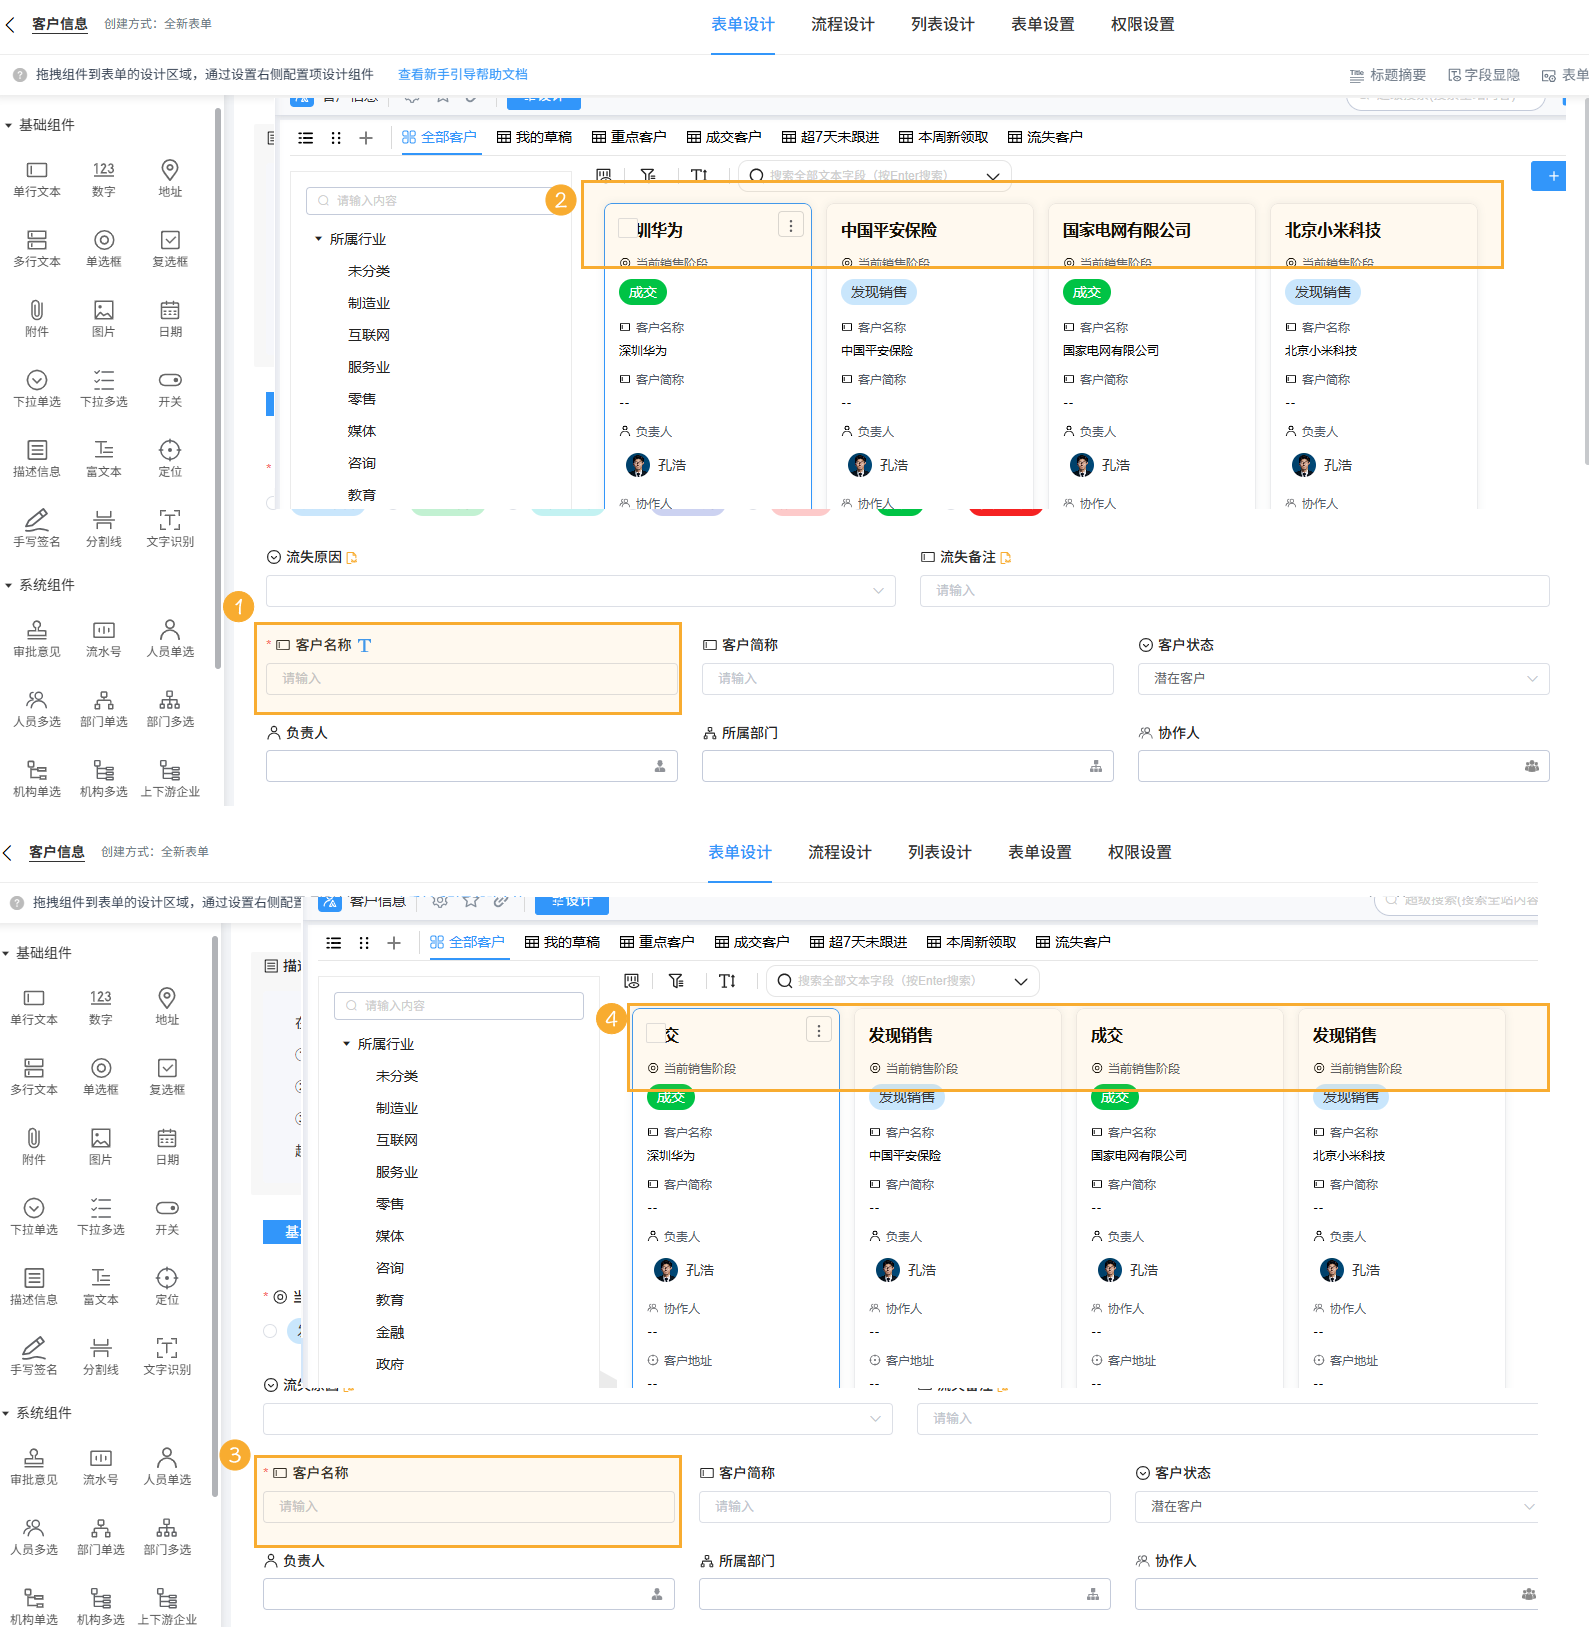Collapse 所属行业 tree in upper filter panel

tap(319, 239)
